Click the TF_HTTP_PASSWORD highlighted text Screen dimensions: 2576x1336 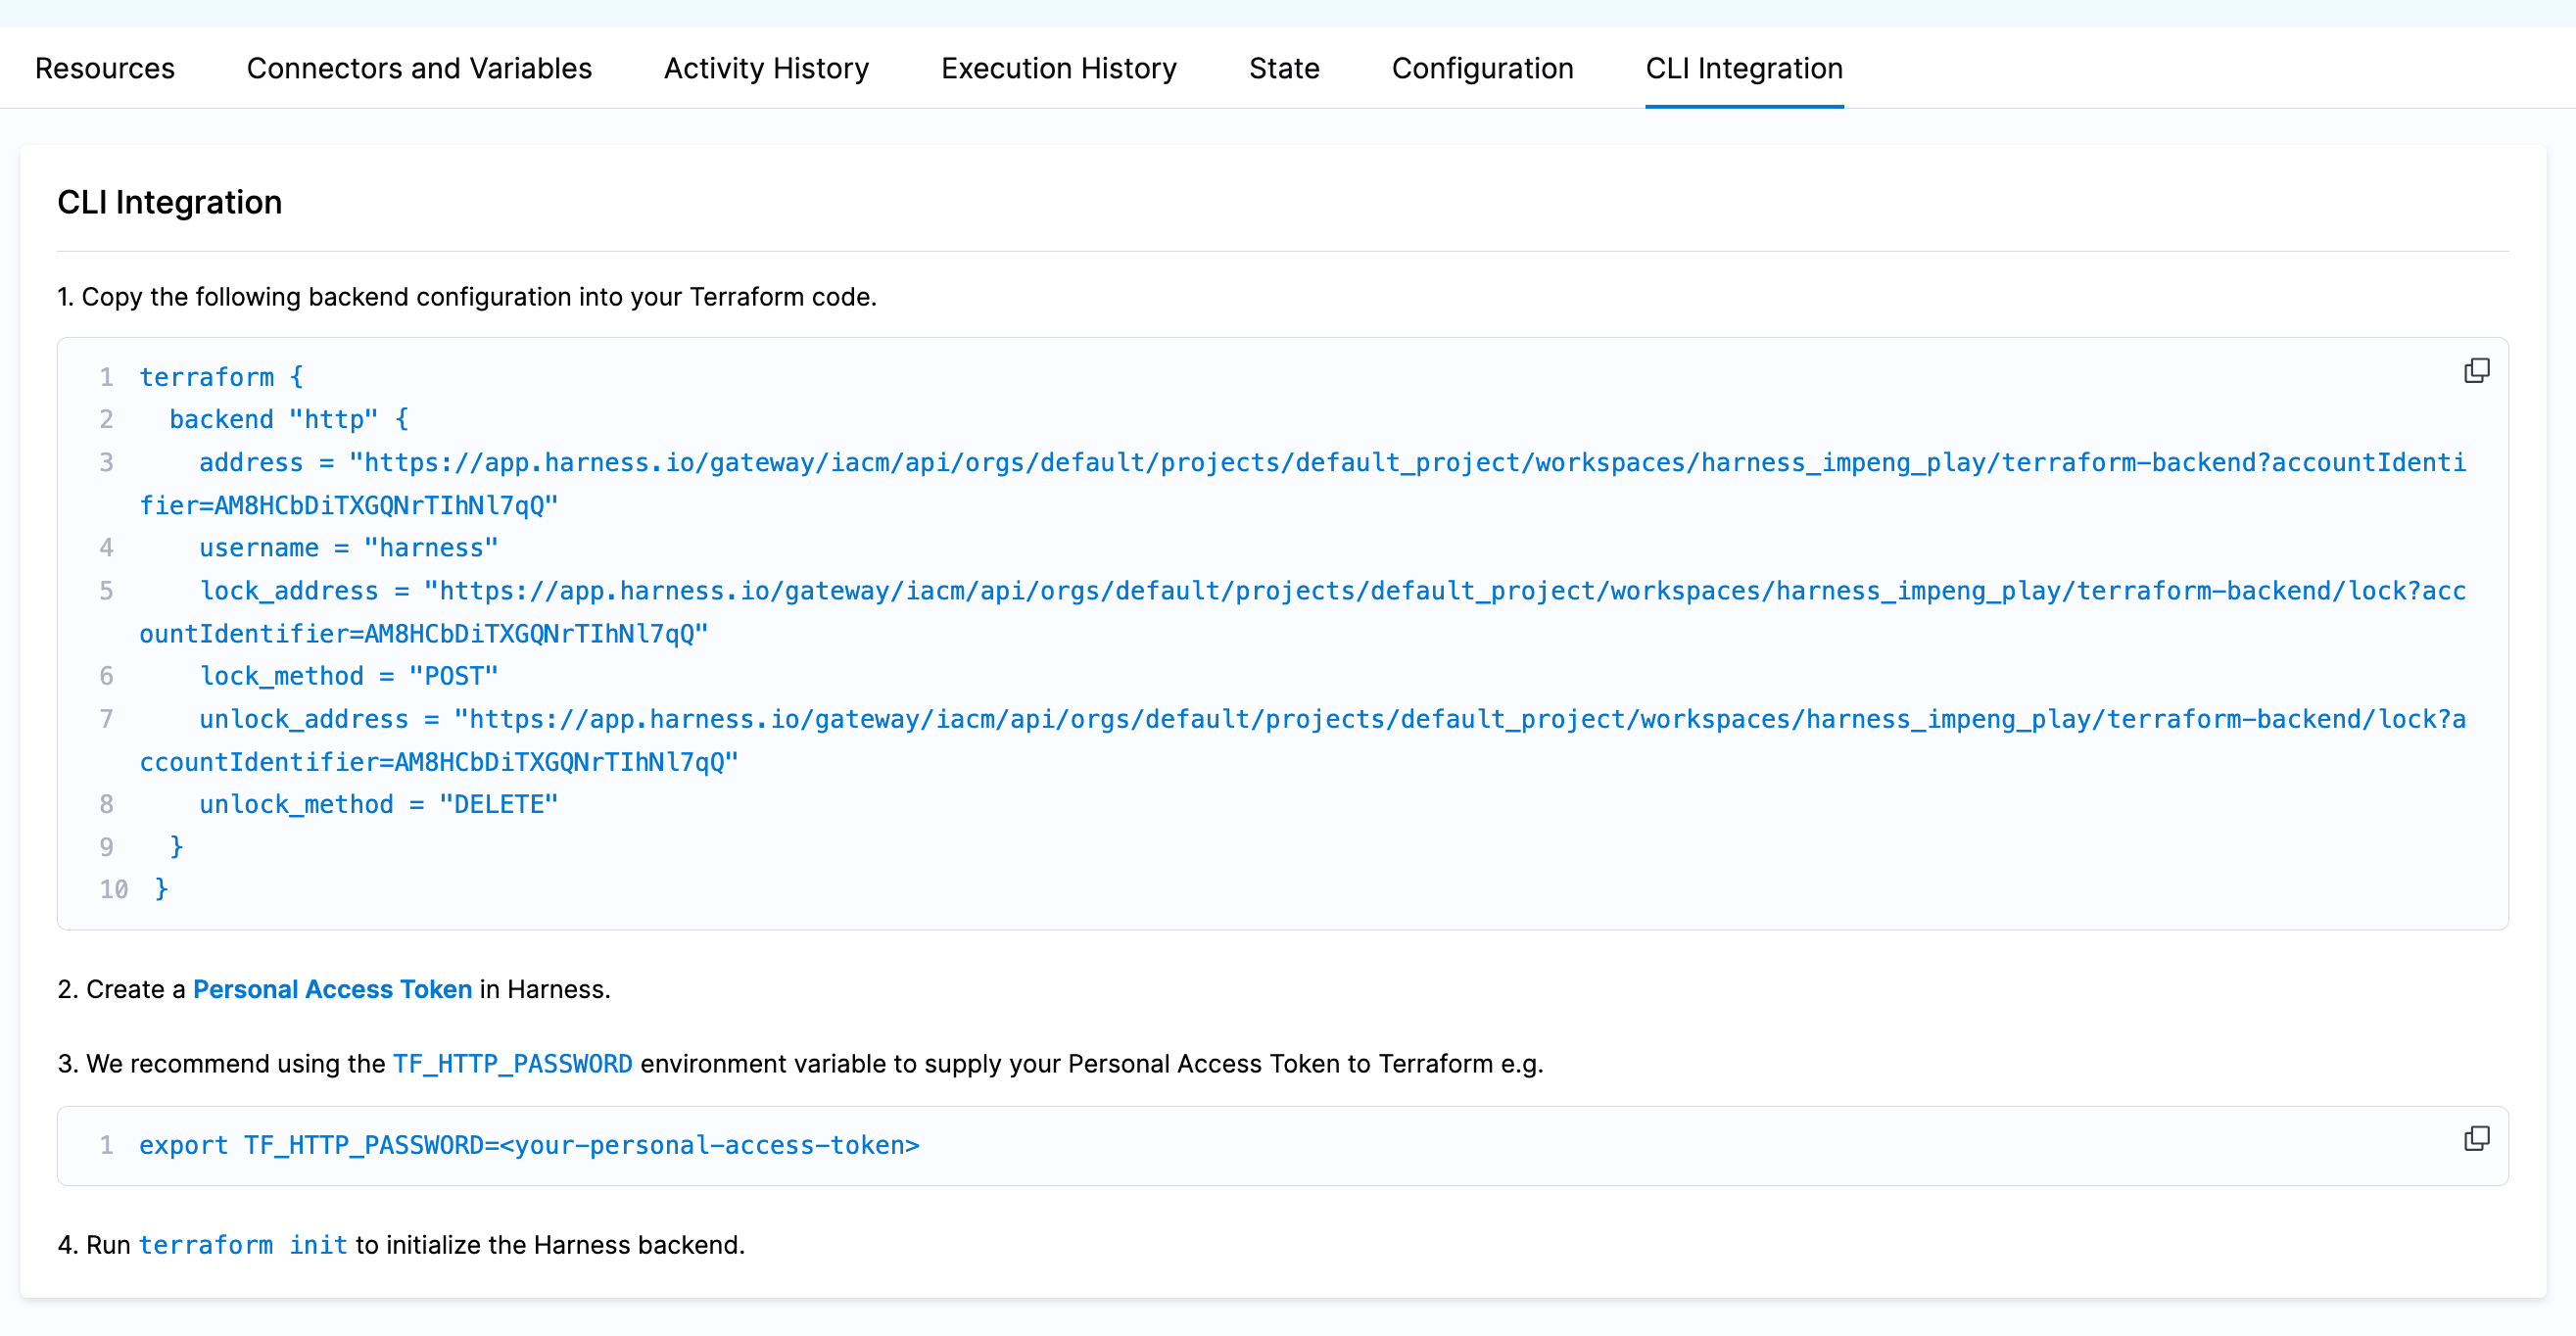click(x=511, y=1064)
